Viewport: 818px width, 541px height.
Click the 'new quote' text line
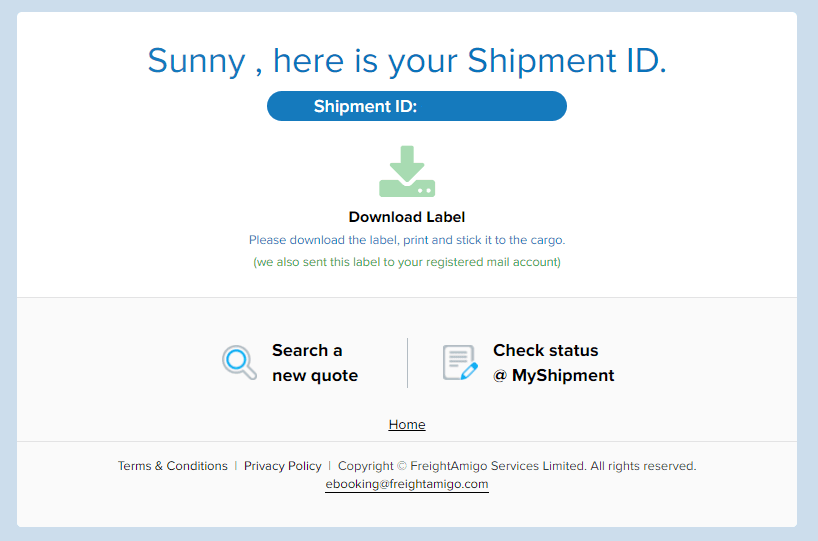tap(315, 376)
